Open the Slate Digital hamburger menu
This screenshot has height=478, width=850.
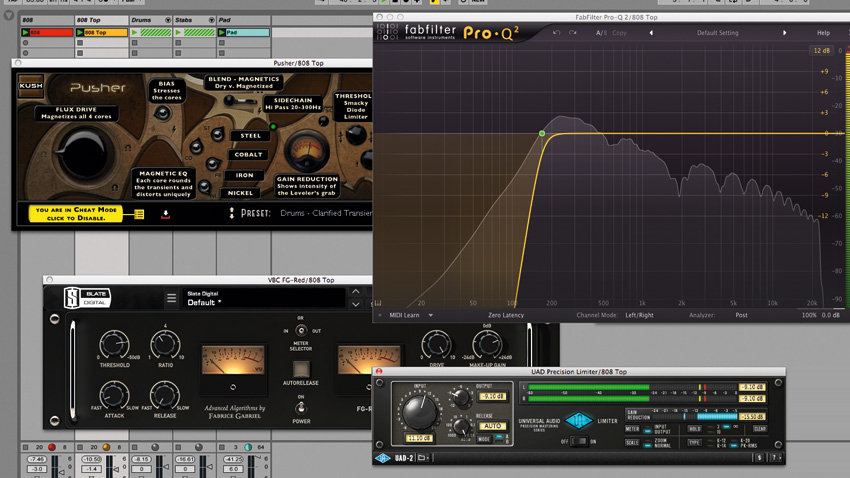(171, 298)
